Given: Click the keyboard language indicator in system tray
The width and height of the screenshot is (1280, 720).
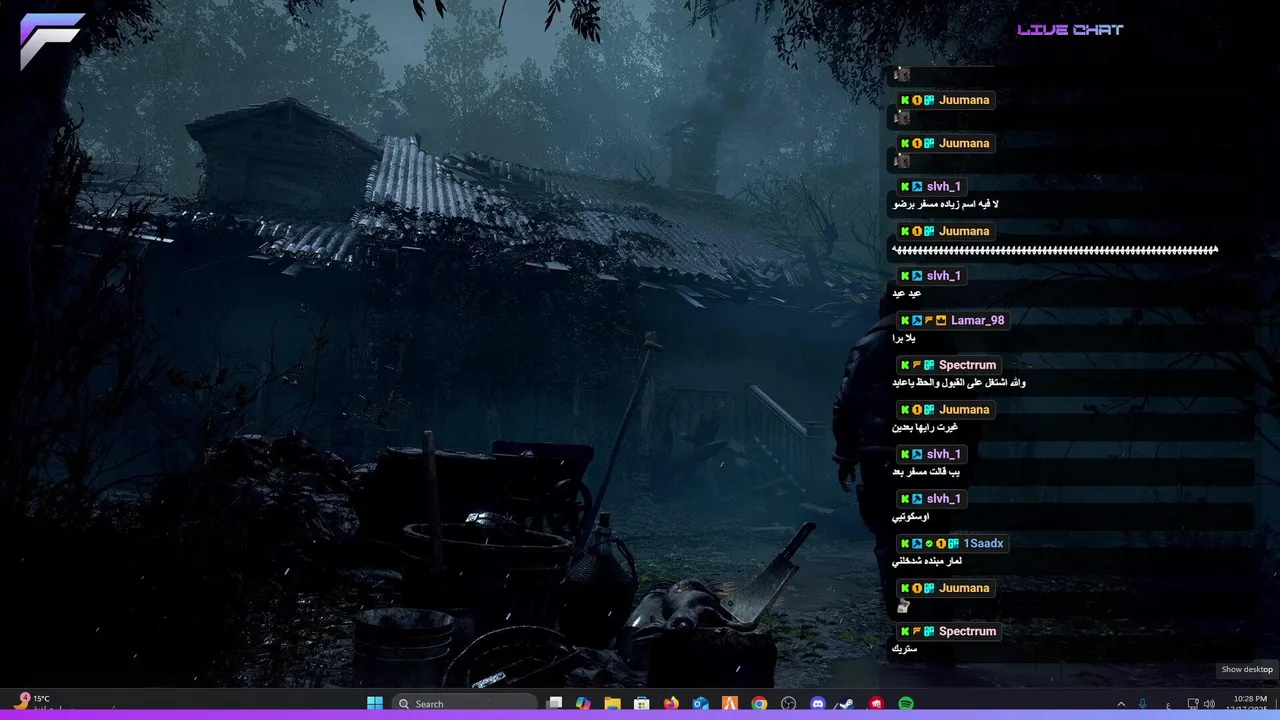Looking at the screenshot, I should click(1169, 704).
